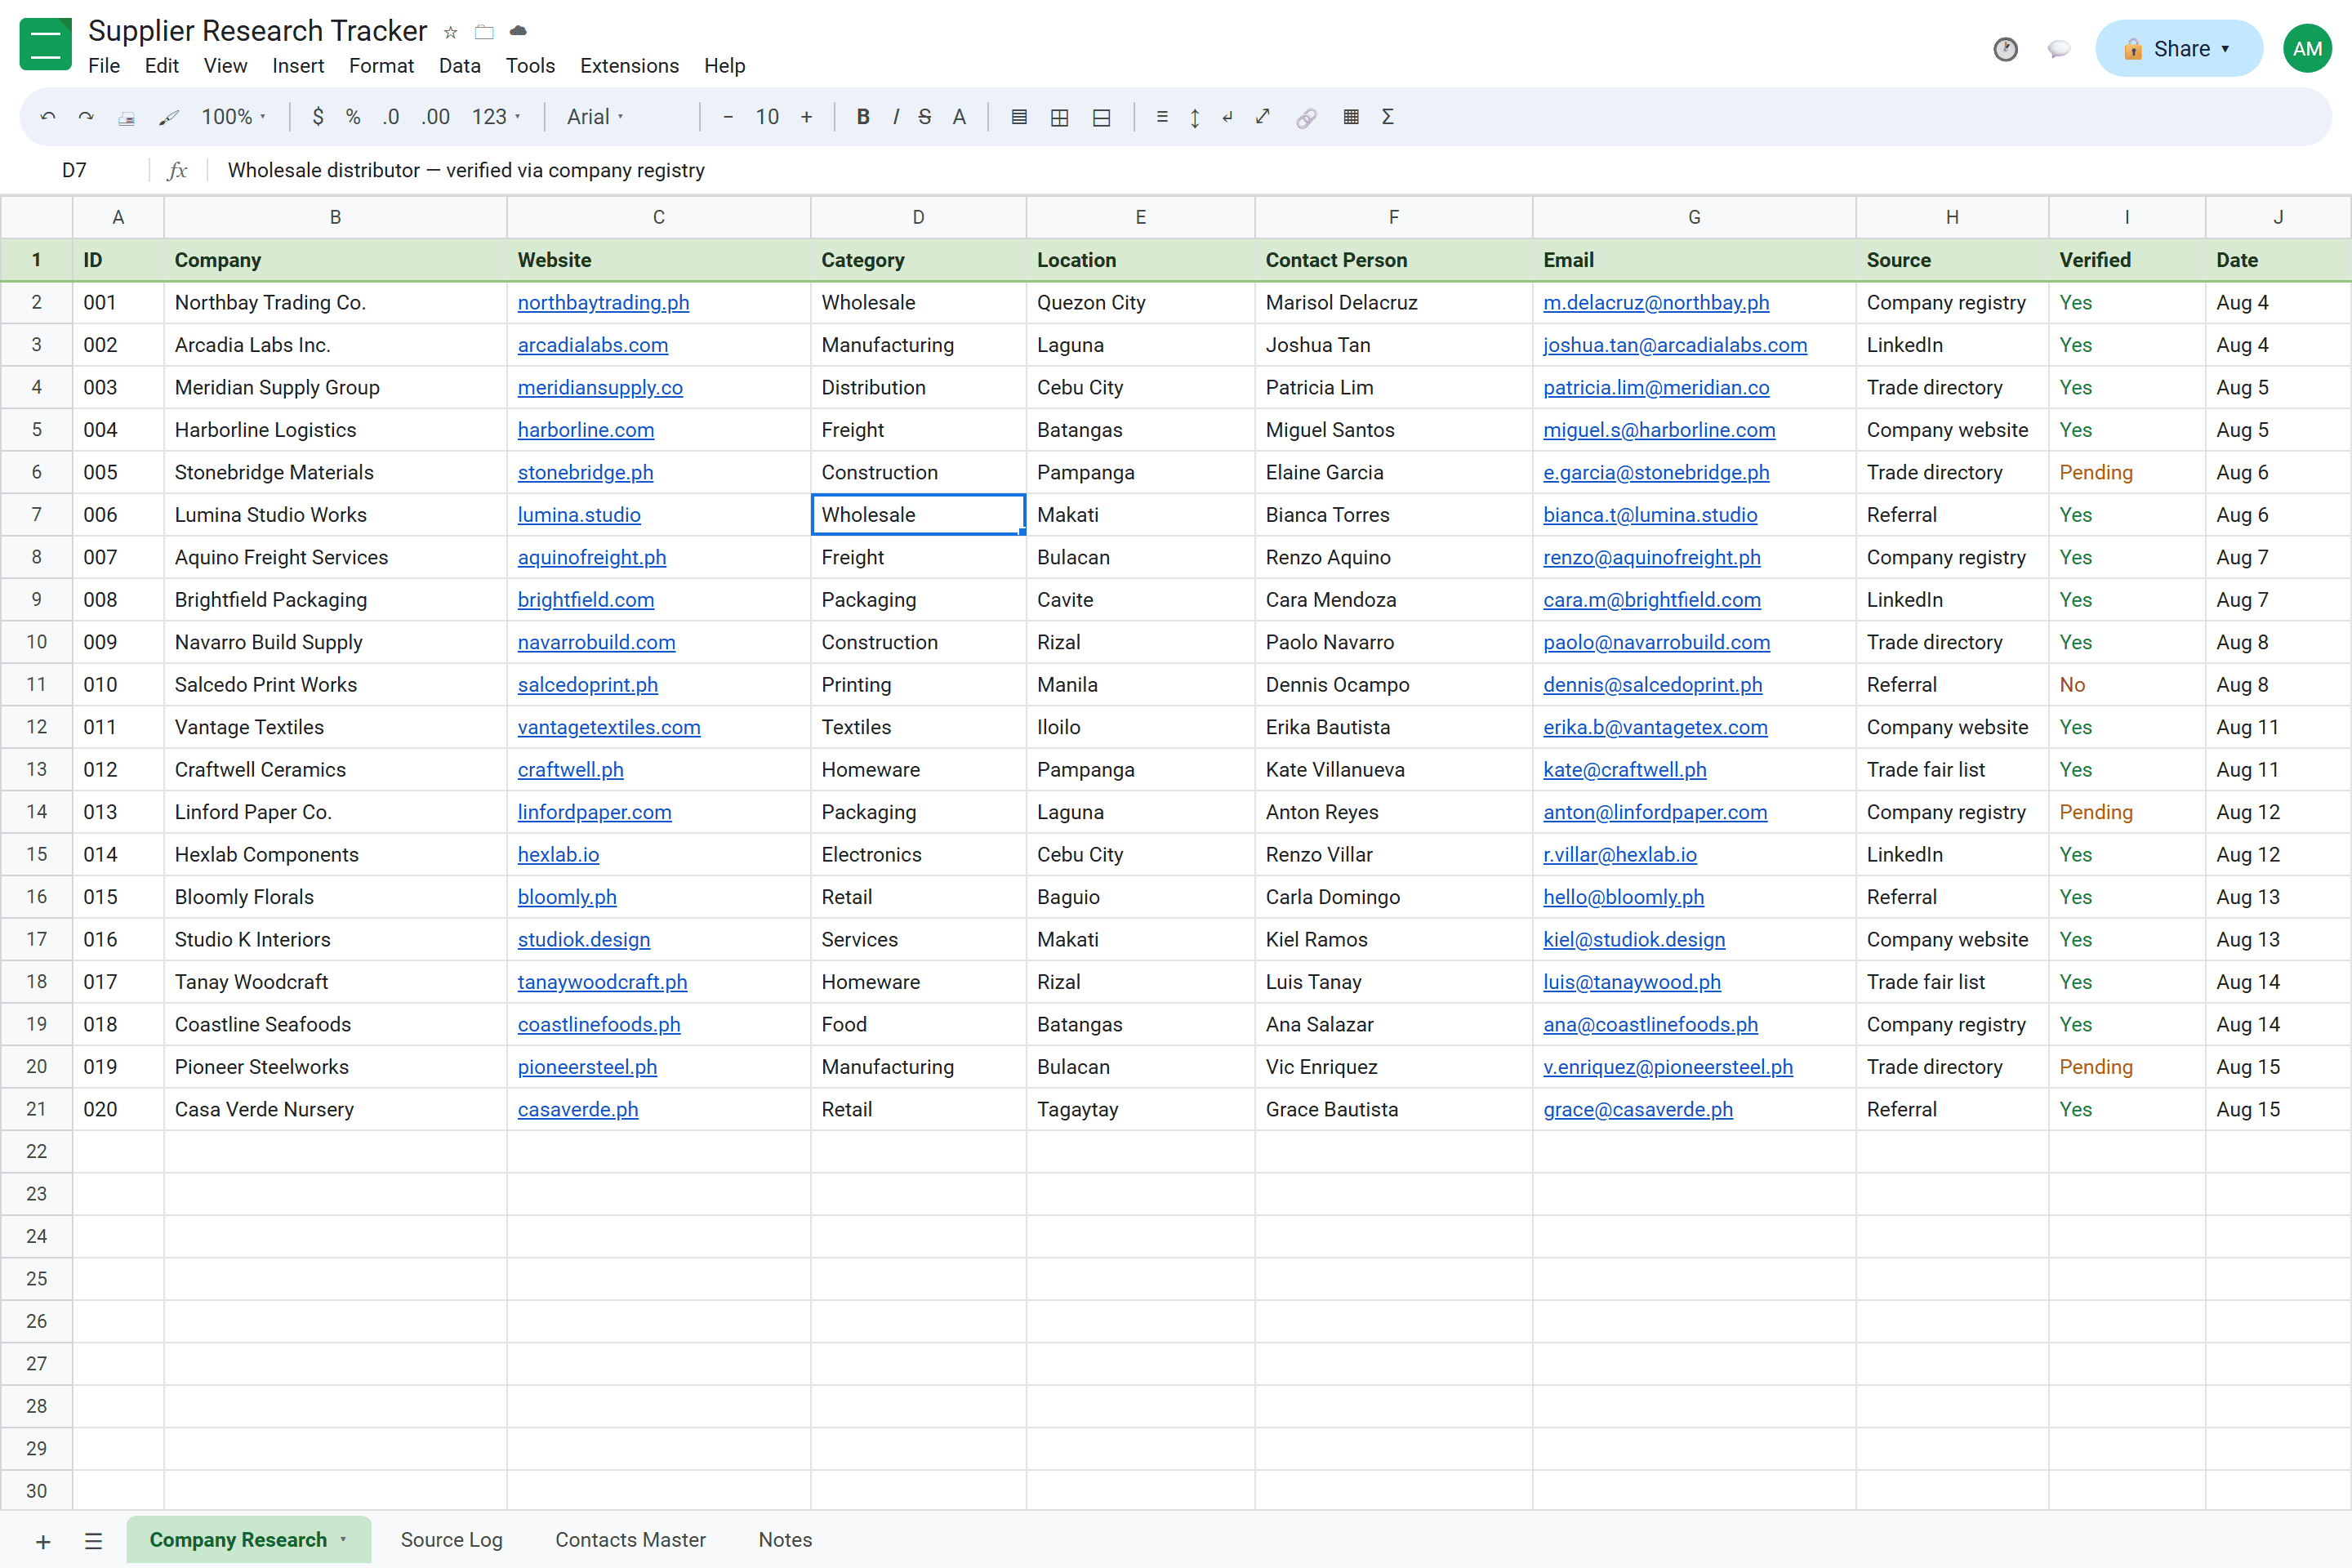Click the Sheets home logo
This screenshot has width=2352, height=1568.
45,45
